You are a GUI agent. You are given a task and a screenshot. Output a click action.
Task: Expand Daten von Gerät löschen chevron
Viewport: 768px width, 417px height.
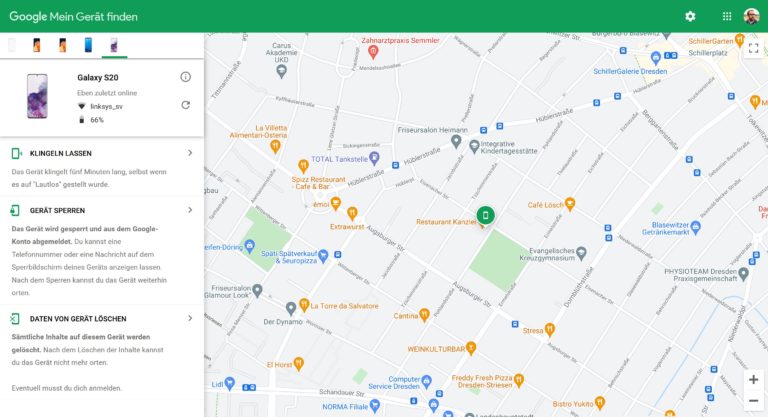tap(190, 318)
